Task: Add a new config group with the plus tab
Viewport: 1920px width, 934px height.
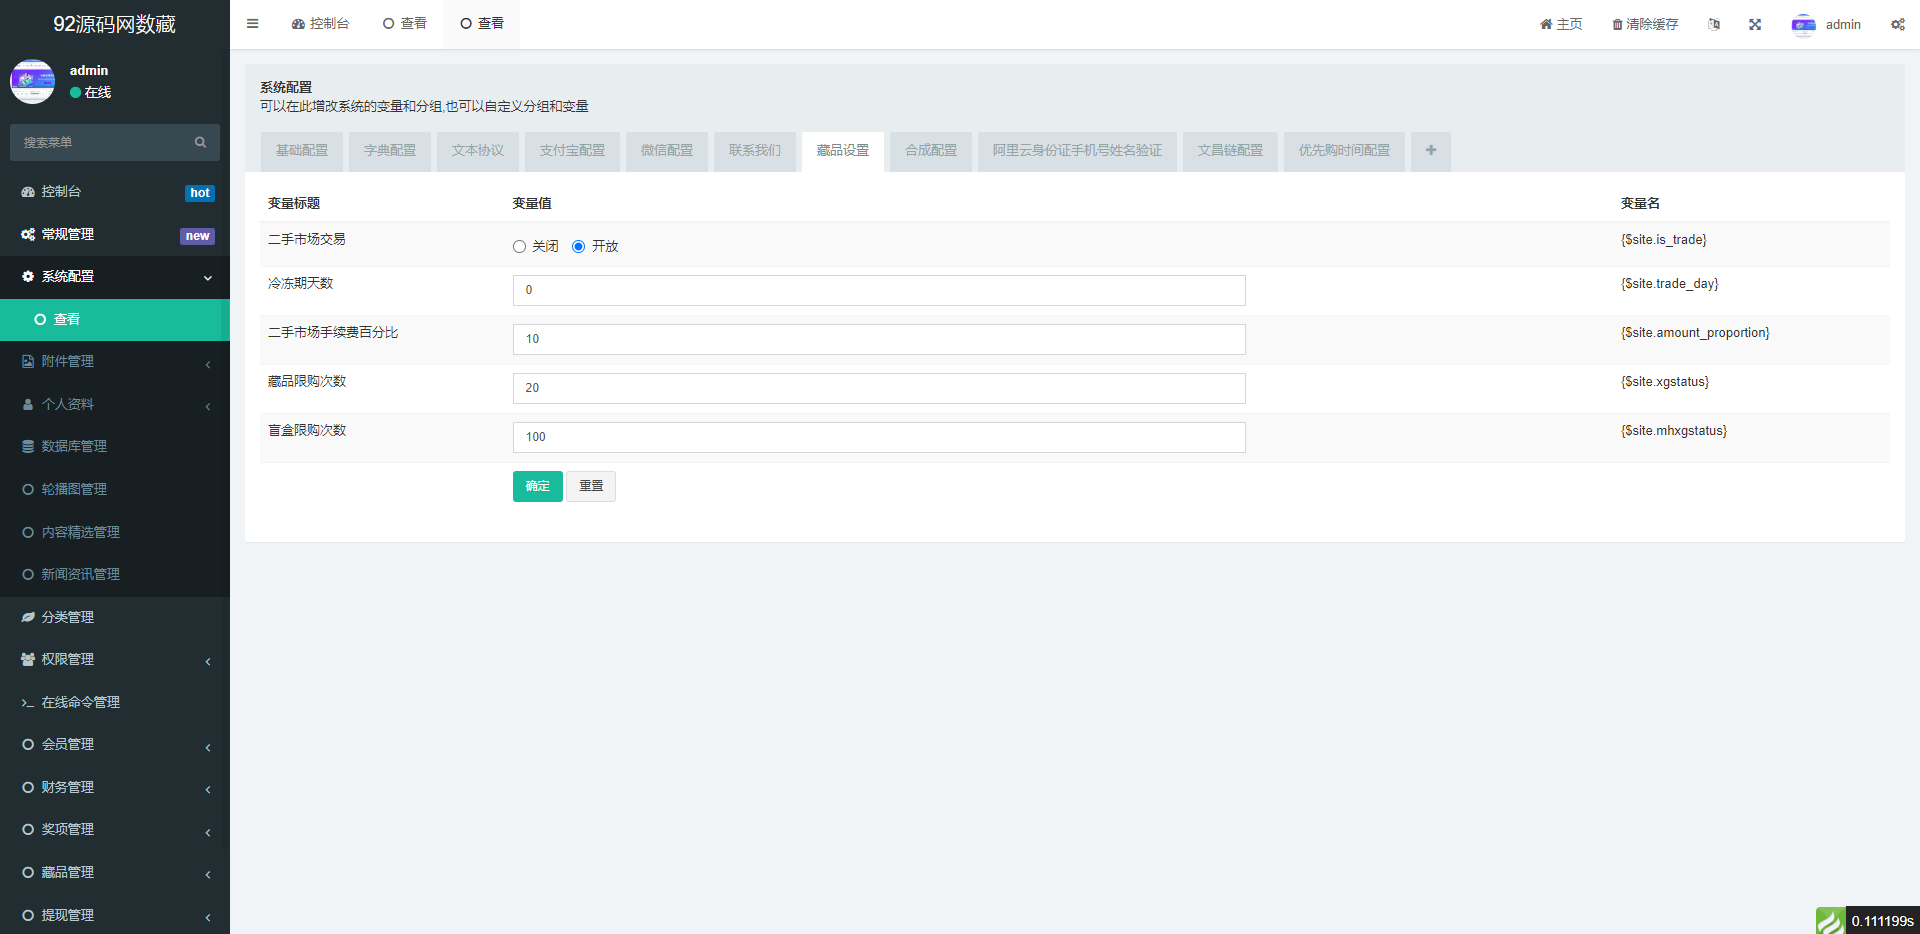Action: click(1431, 151)
